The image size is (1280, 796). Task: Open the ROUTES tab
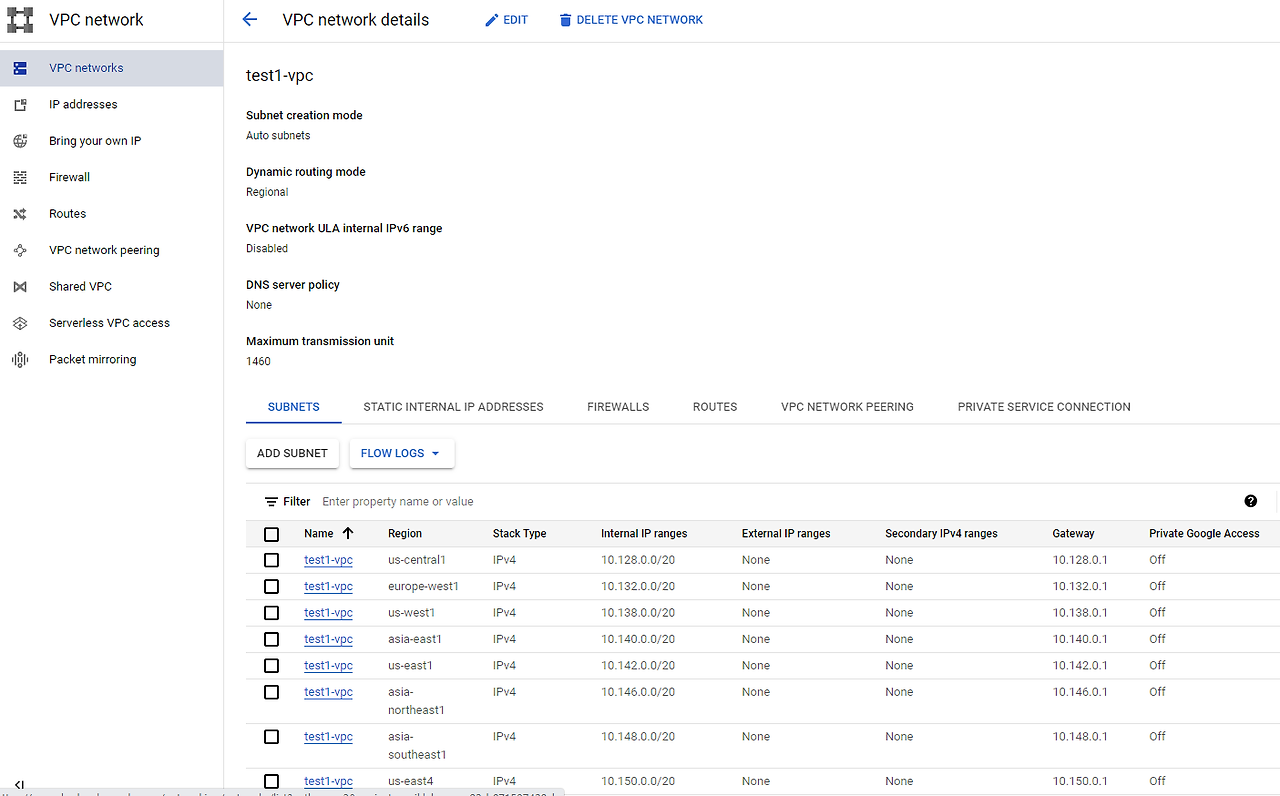pyautogui.click(x=715, y=407)
